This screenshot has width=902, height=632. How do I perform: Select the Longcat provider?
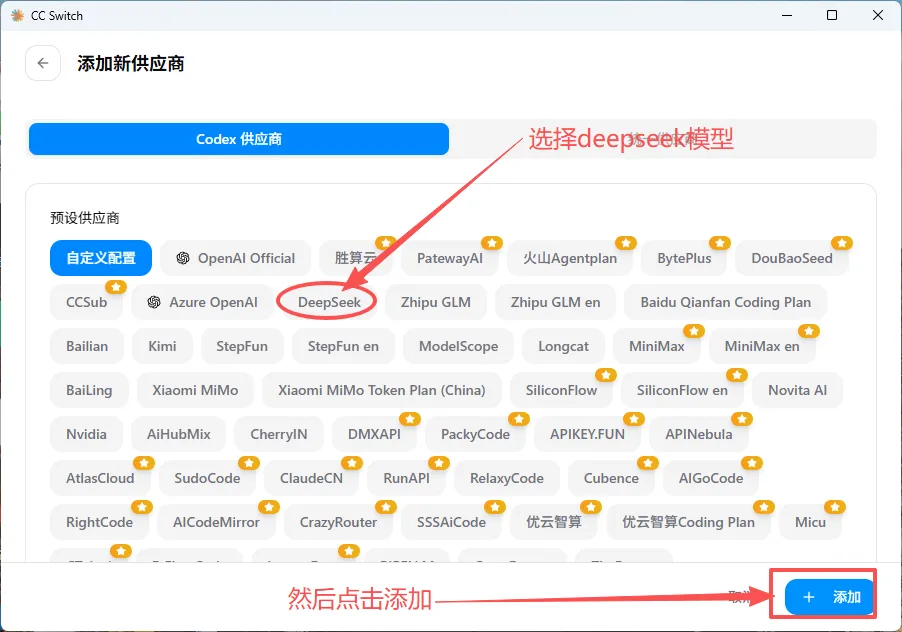point(563,346)
